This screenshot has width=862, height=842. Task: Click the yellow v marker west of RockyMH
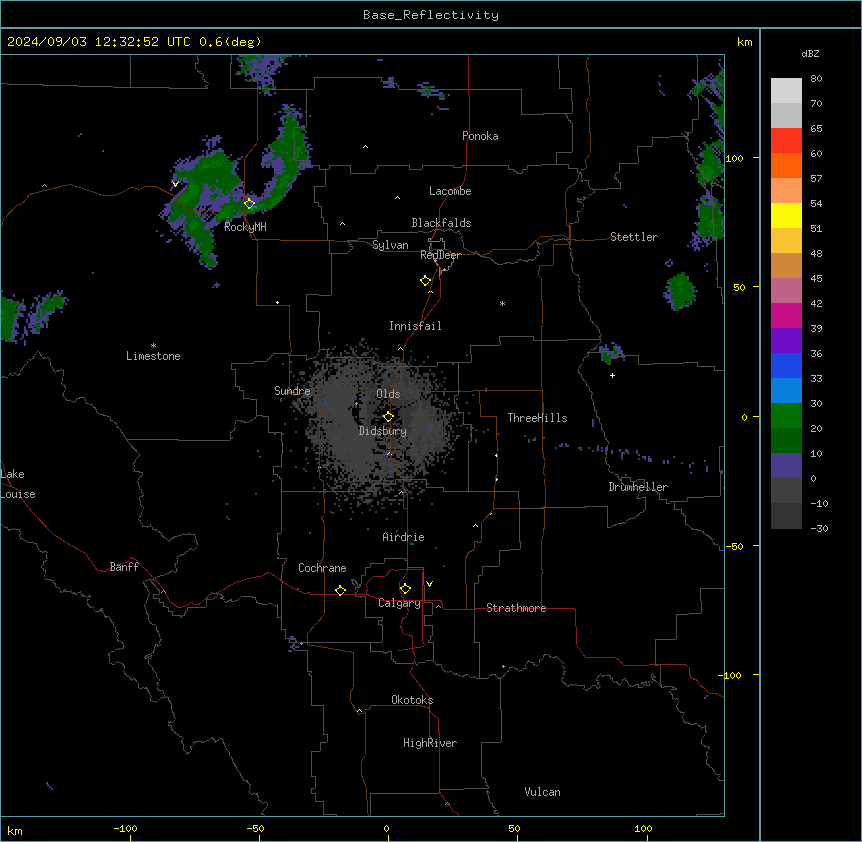tap(175, 184)
